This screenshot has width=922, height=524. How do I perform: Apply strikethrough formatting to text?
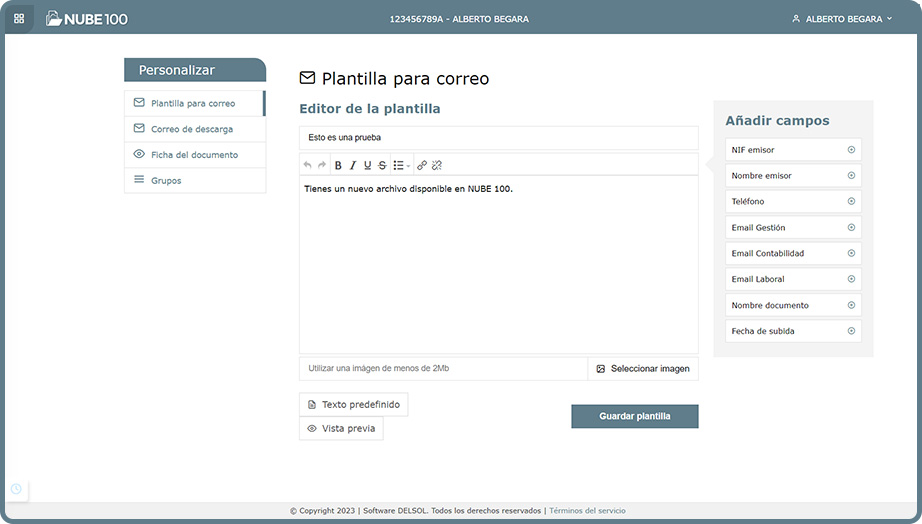382,165
